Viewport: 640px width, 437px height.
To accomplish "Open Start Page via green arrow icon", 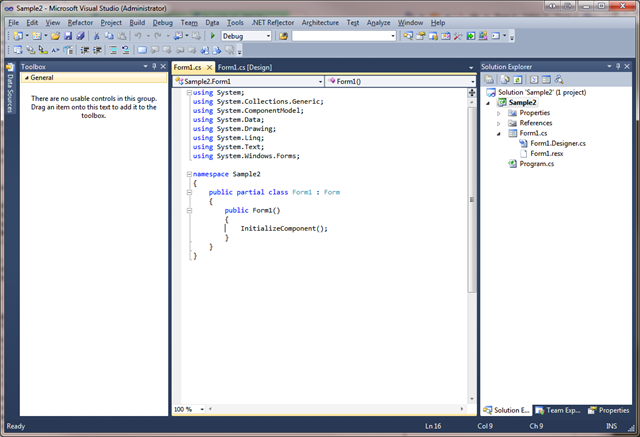I will 471,36.
